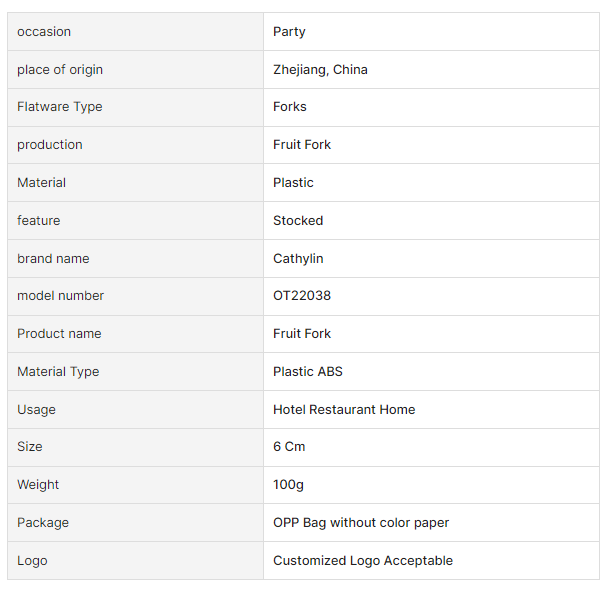Click the "Stocked" feature value
Screen dimensions: 607x590
(x=298, y=221)
